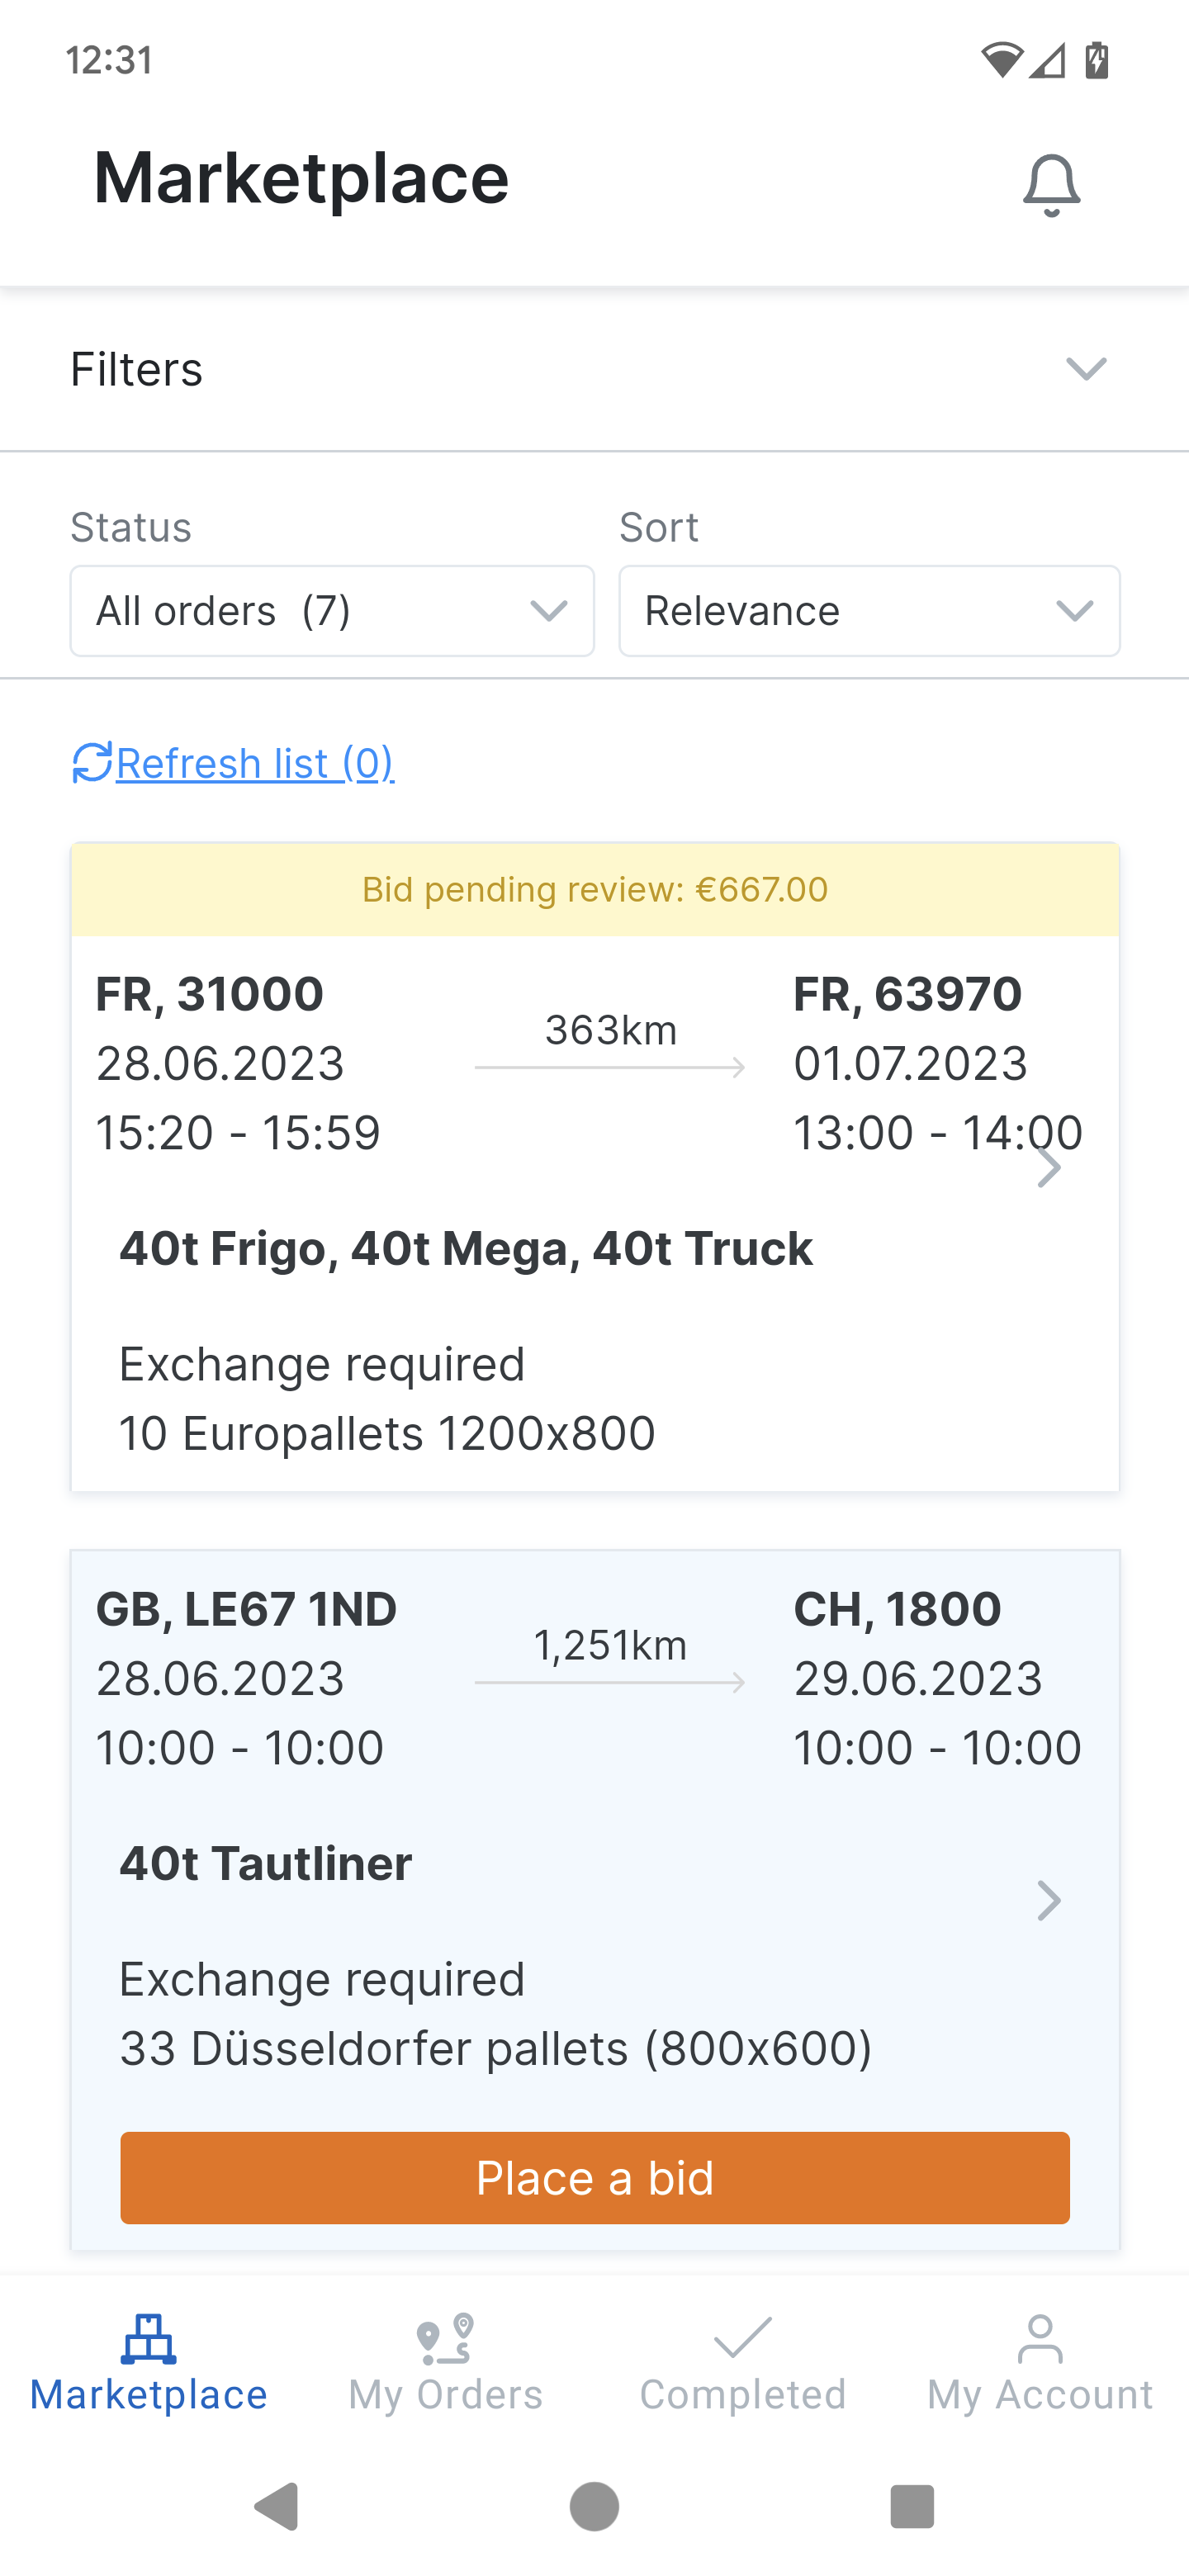
Task: Tap the Marketplace tab icon
Action: 148,2339
